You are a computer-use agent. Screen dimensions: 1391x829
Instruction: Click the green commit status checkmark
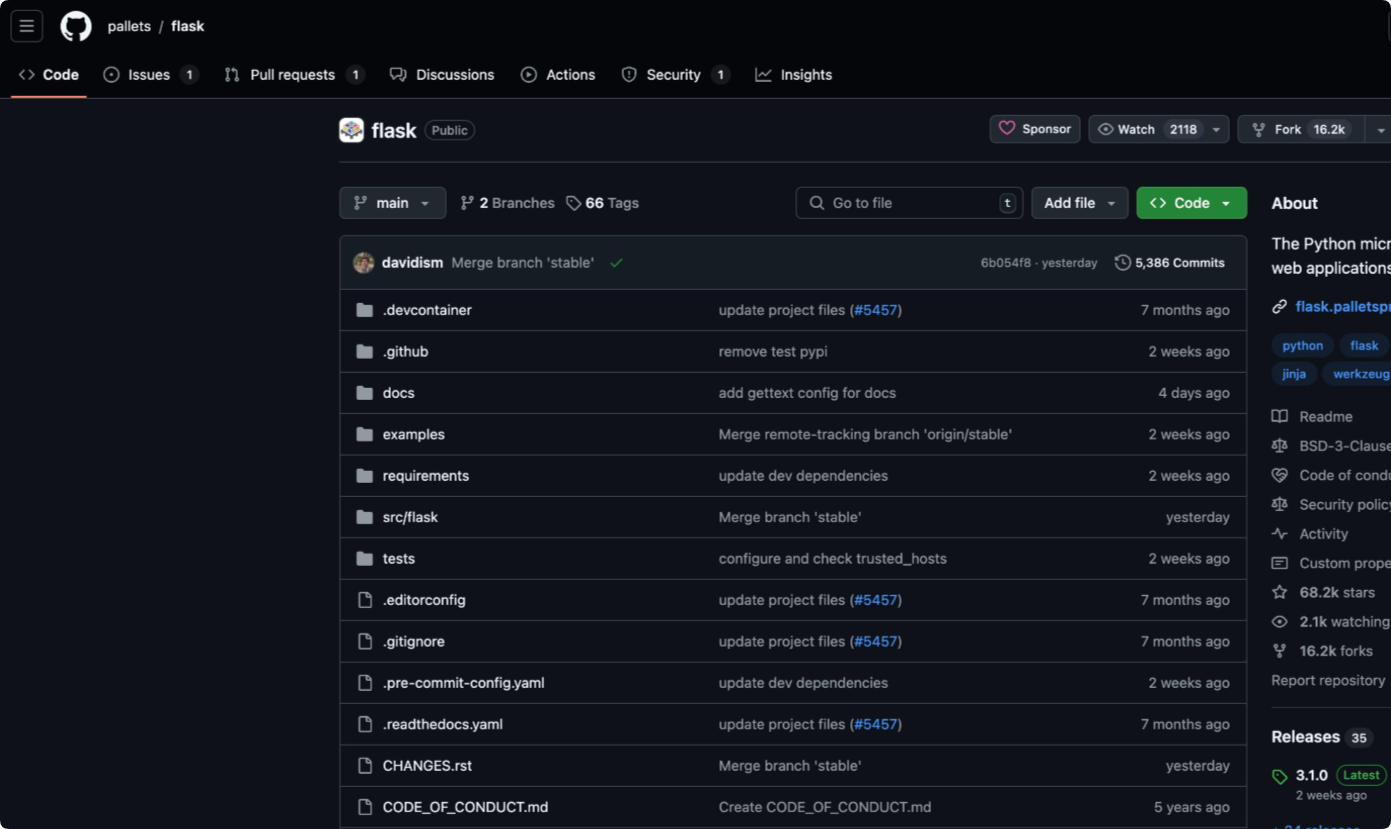tap(616, 263)
